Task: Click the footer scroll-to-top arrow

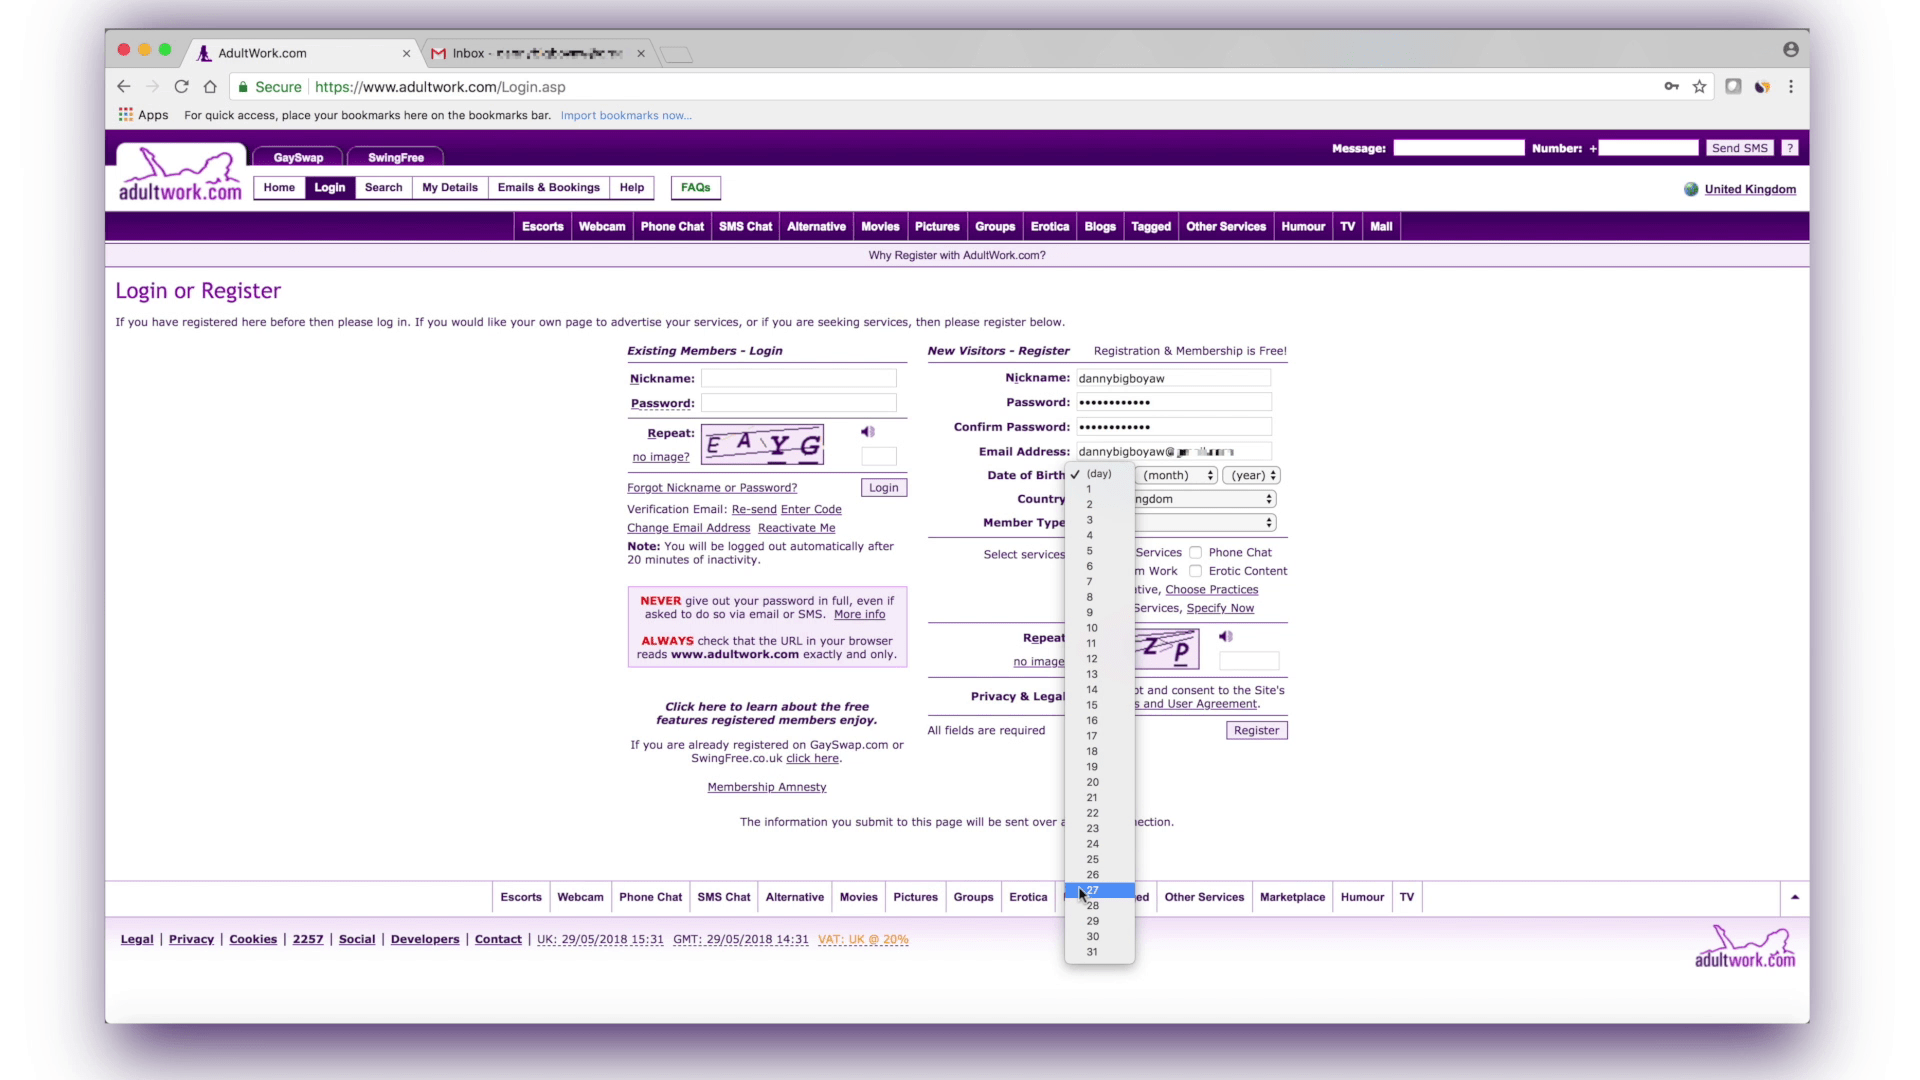Action: (1795, 897)
